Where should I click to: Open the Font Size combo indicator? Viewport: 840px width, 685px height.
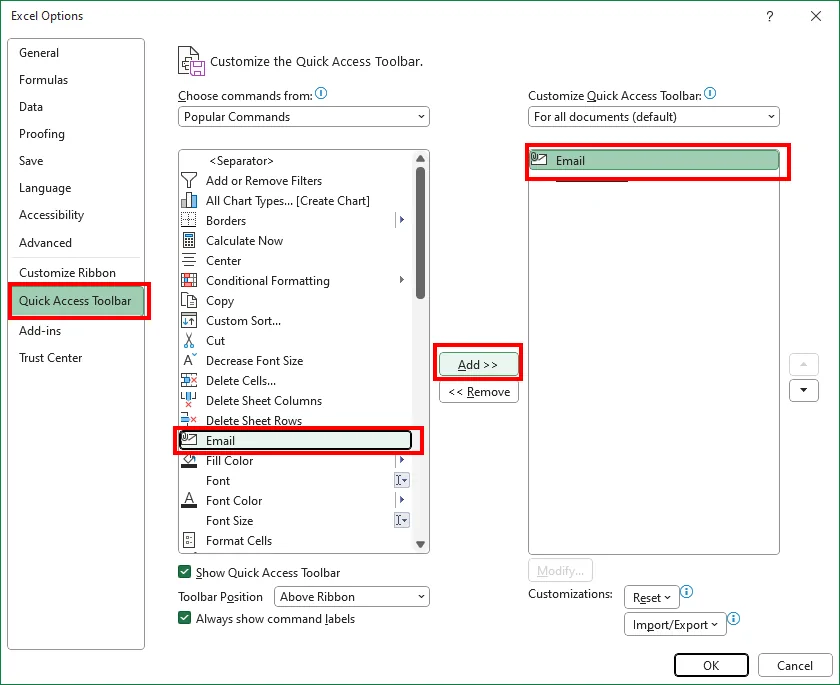pos(402,520)
